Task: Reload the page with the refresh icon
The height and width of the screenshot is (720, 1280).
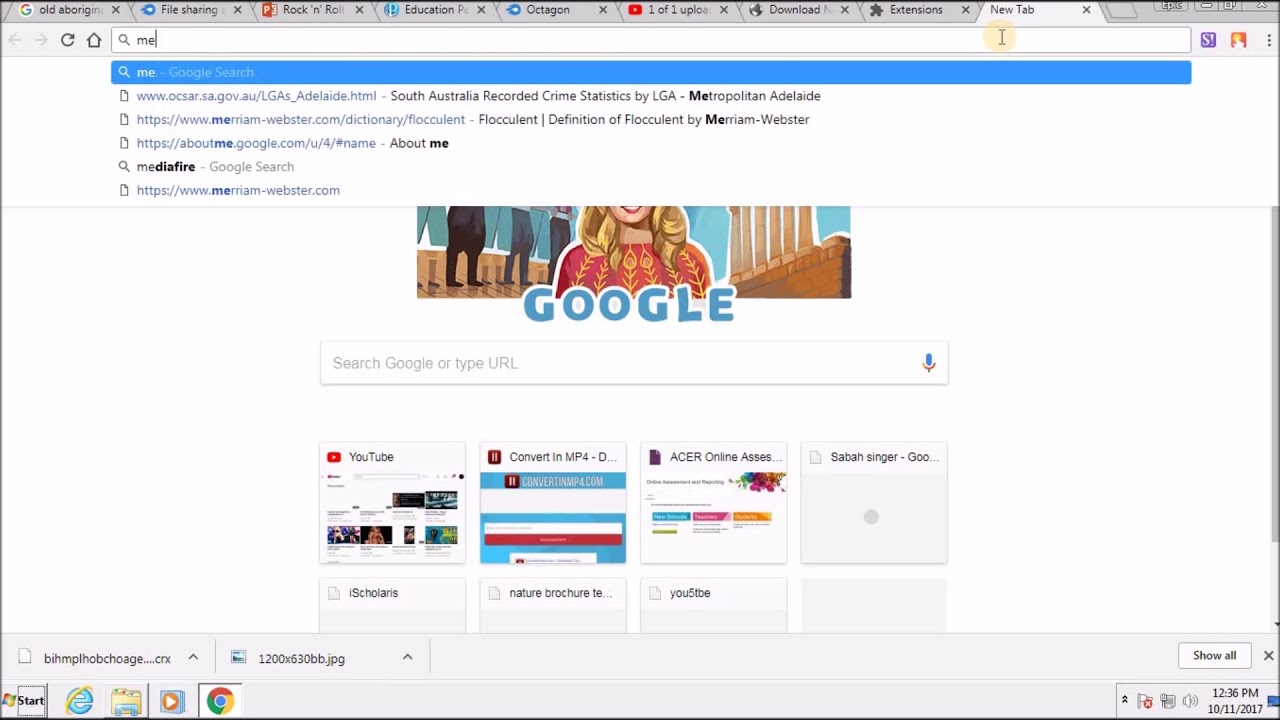Action: (67, 40)
